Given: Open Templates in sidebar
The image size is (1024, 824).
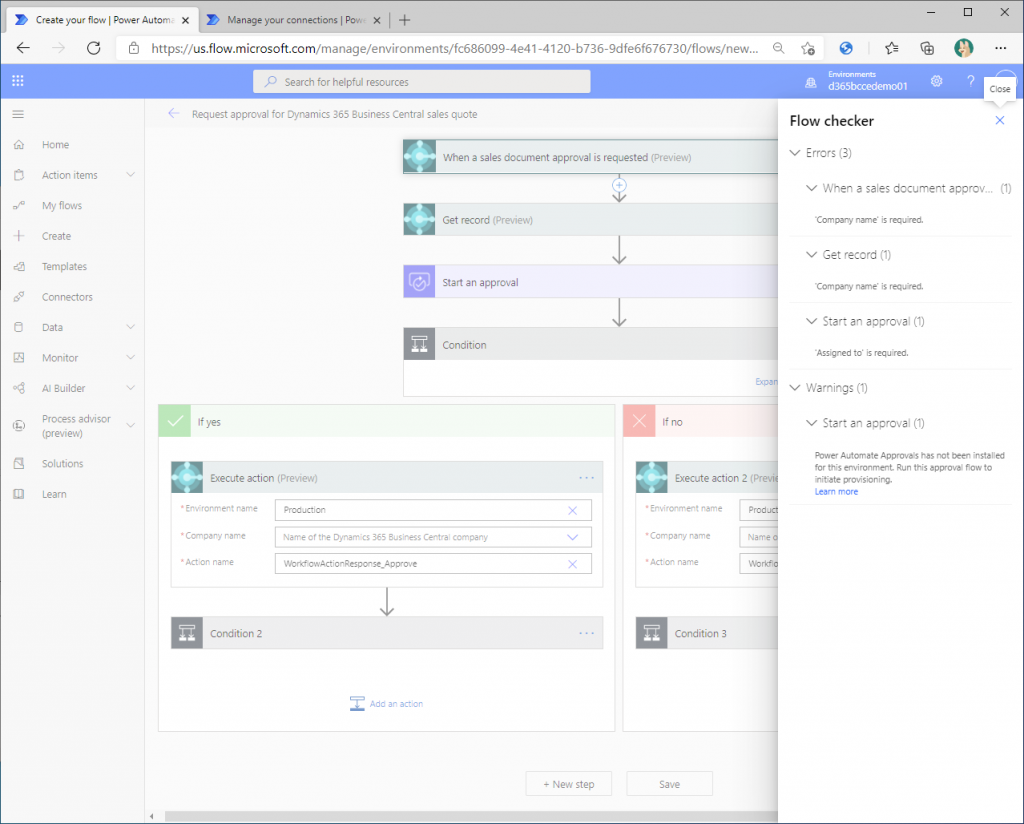Looking at the screenshot, I should pyautogui.click(x=64, y=266).
